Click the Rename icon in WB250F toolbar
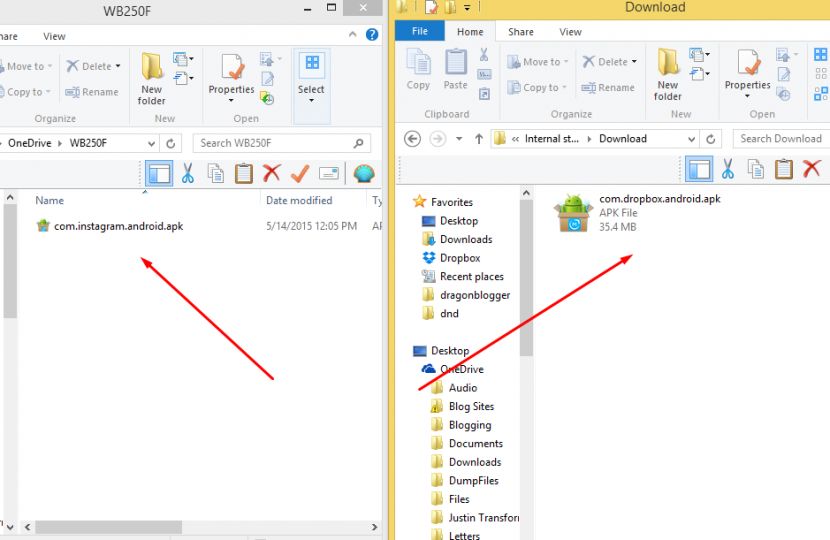The width and height of the screenshot is (830, 540). (329, 173)
